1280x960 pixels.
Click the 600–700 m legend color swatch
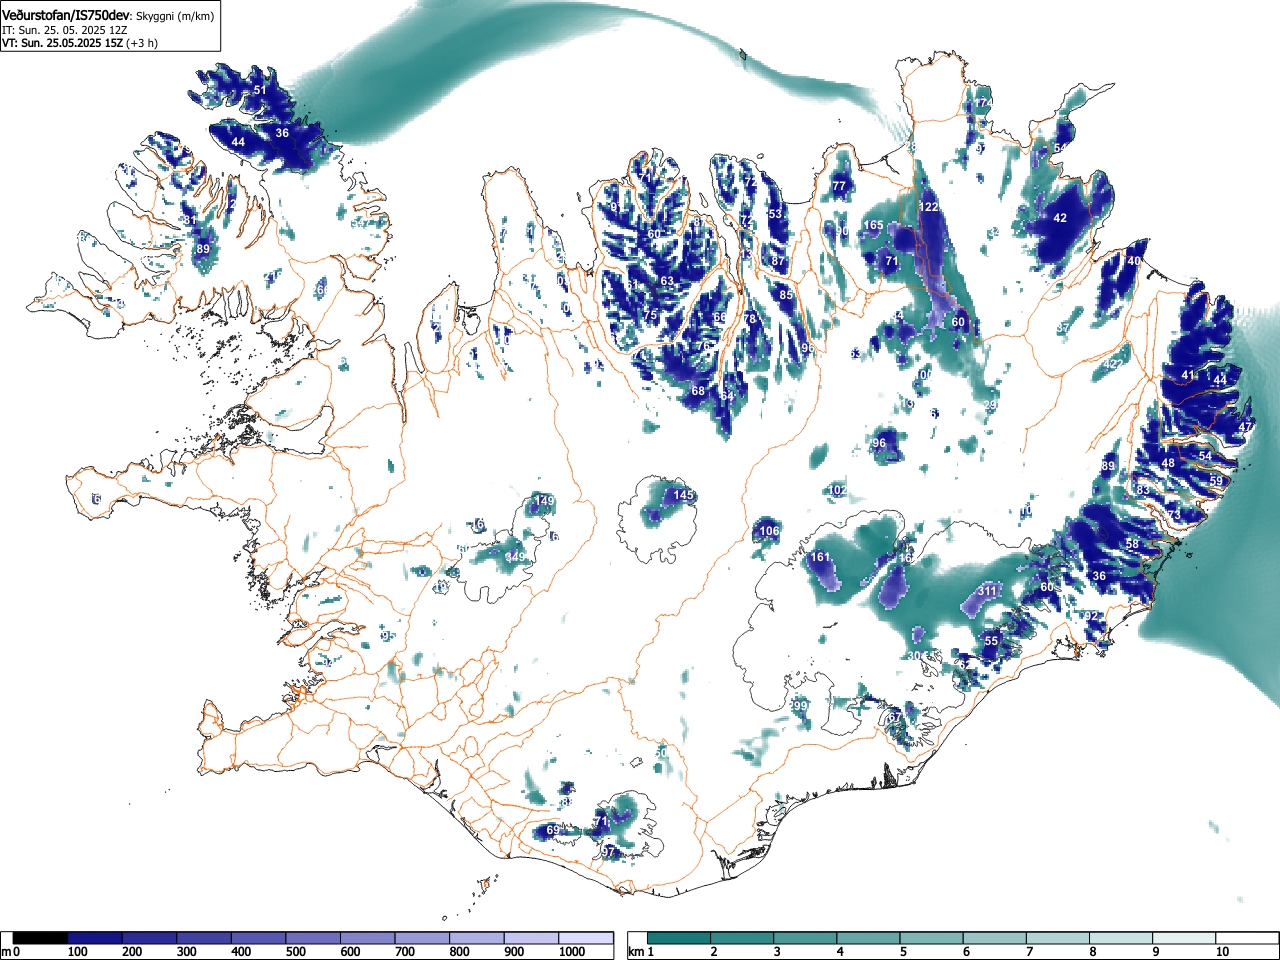click(368, 938)
